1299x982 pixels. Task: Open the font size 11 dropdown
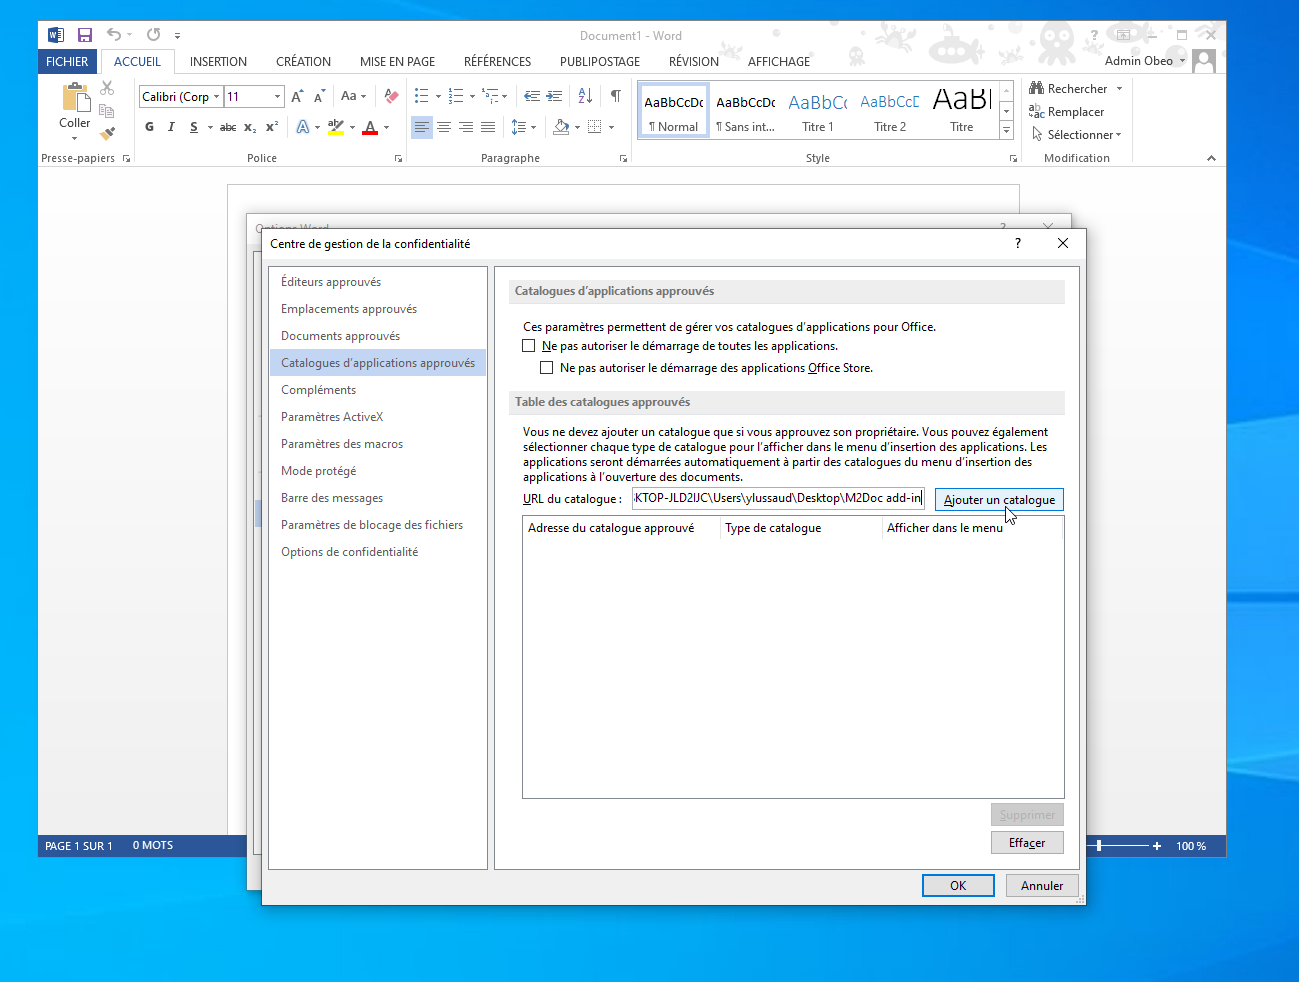pyautogui.click(x=277, y=97)
